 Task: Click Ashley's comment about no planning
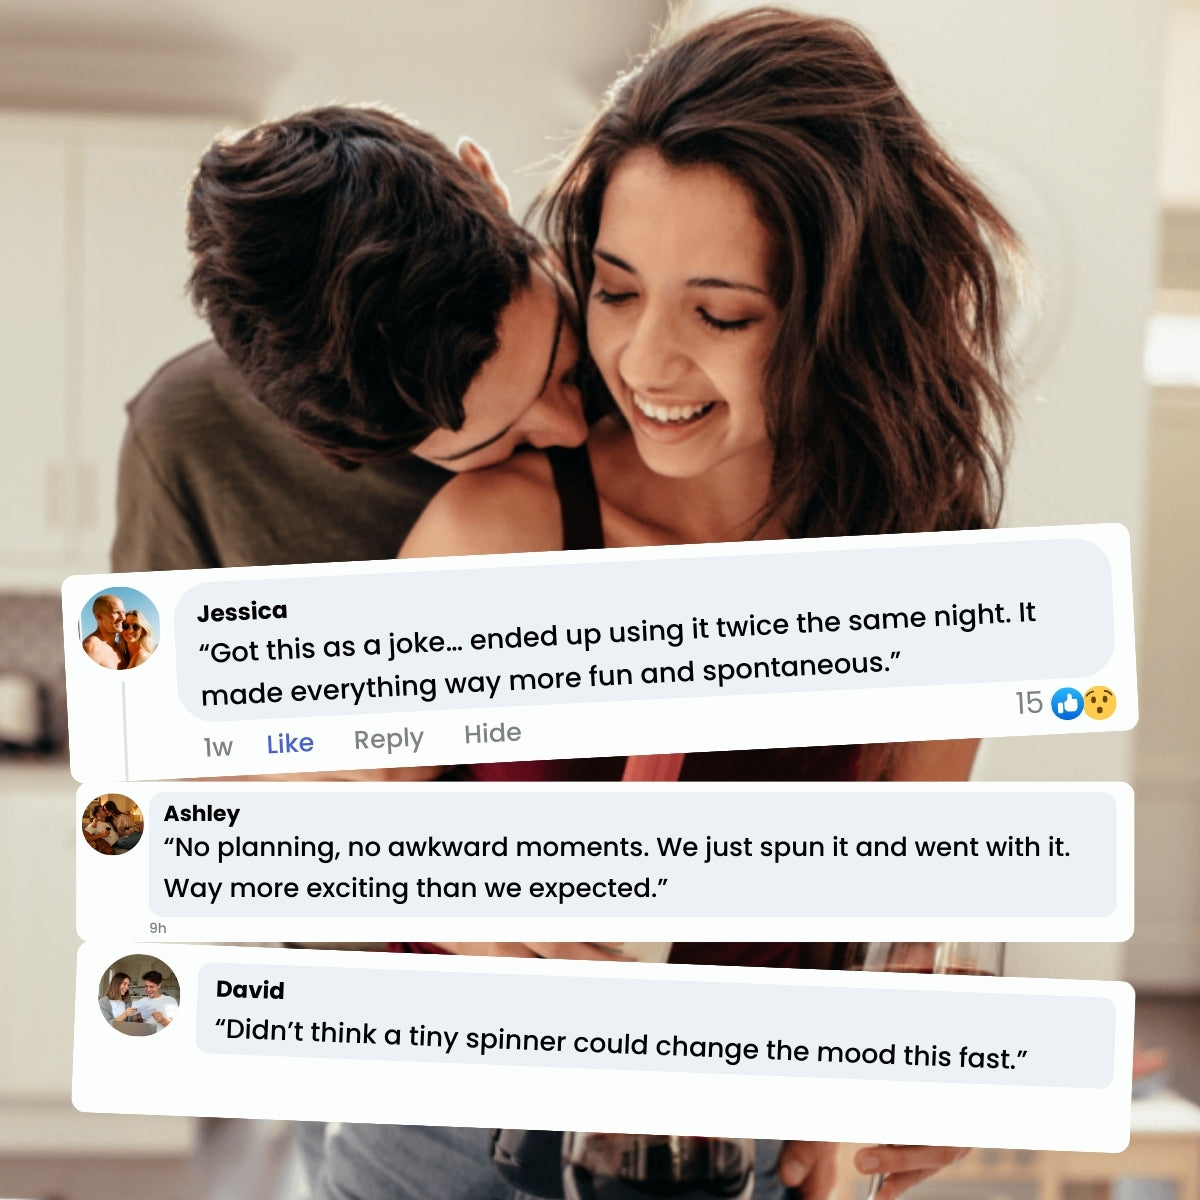tap(617, 868)
